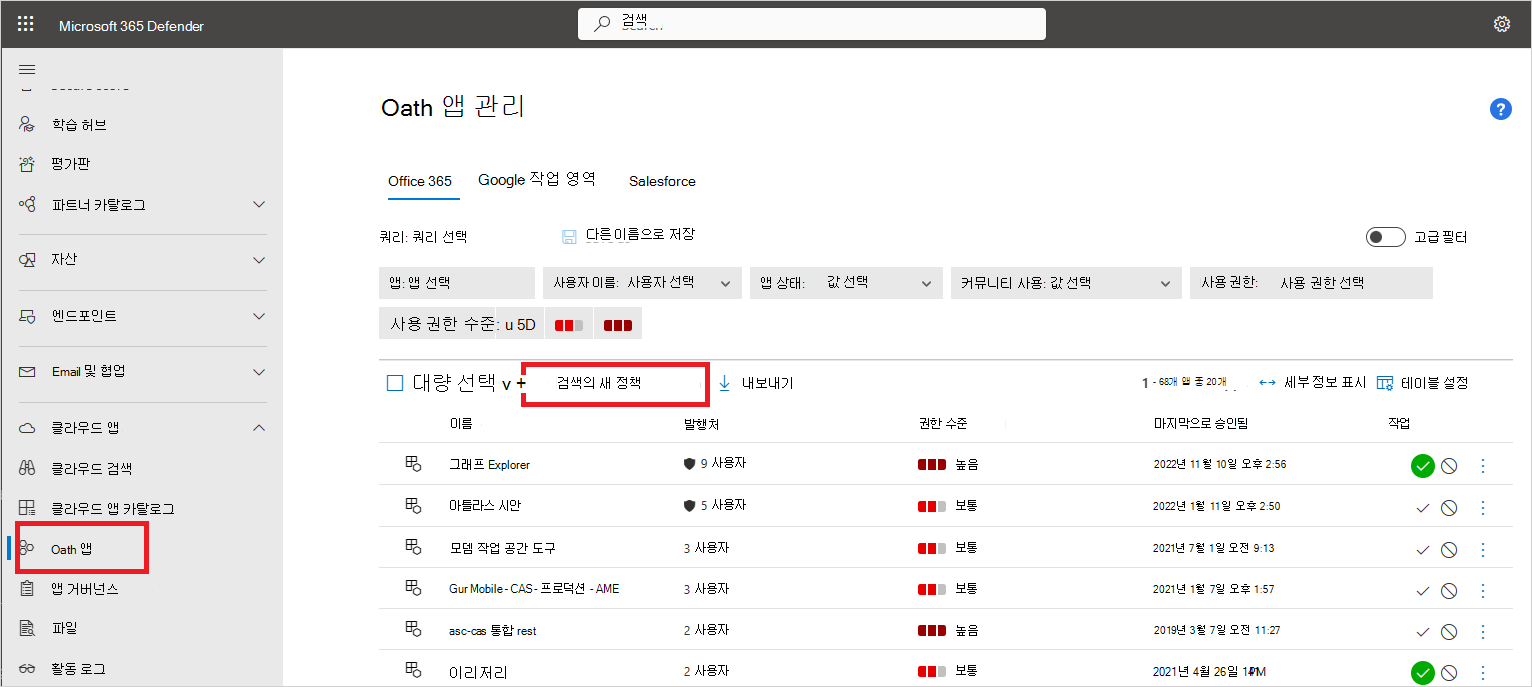Click the 클라우드 앱 cloud icon
1532x687 pixels.
coord(27,428)
